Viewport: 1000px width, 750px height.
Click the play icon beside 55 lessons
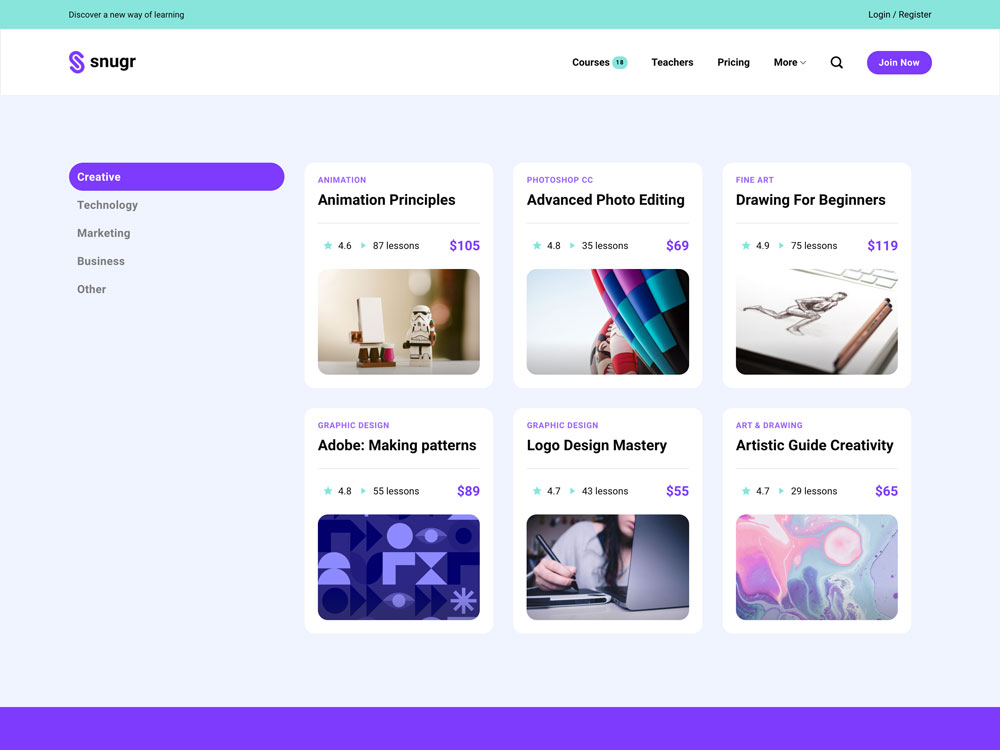[x=363, y=491]
